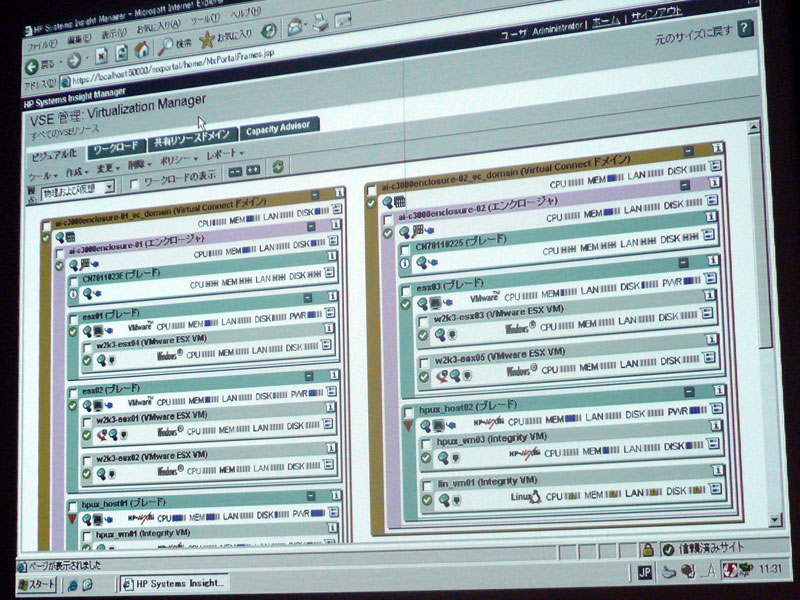800x600 pixels.
Task: Open the ファイル menu in browser
Action: pyautogui.click(x=42, y=45)
